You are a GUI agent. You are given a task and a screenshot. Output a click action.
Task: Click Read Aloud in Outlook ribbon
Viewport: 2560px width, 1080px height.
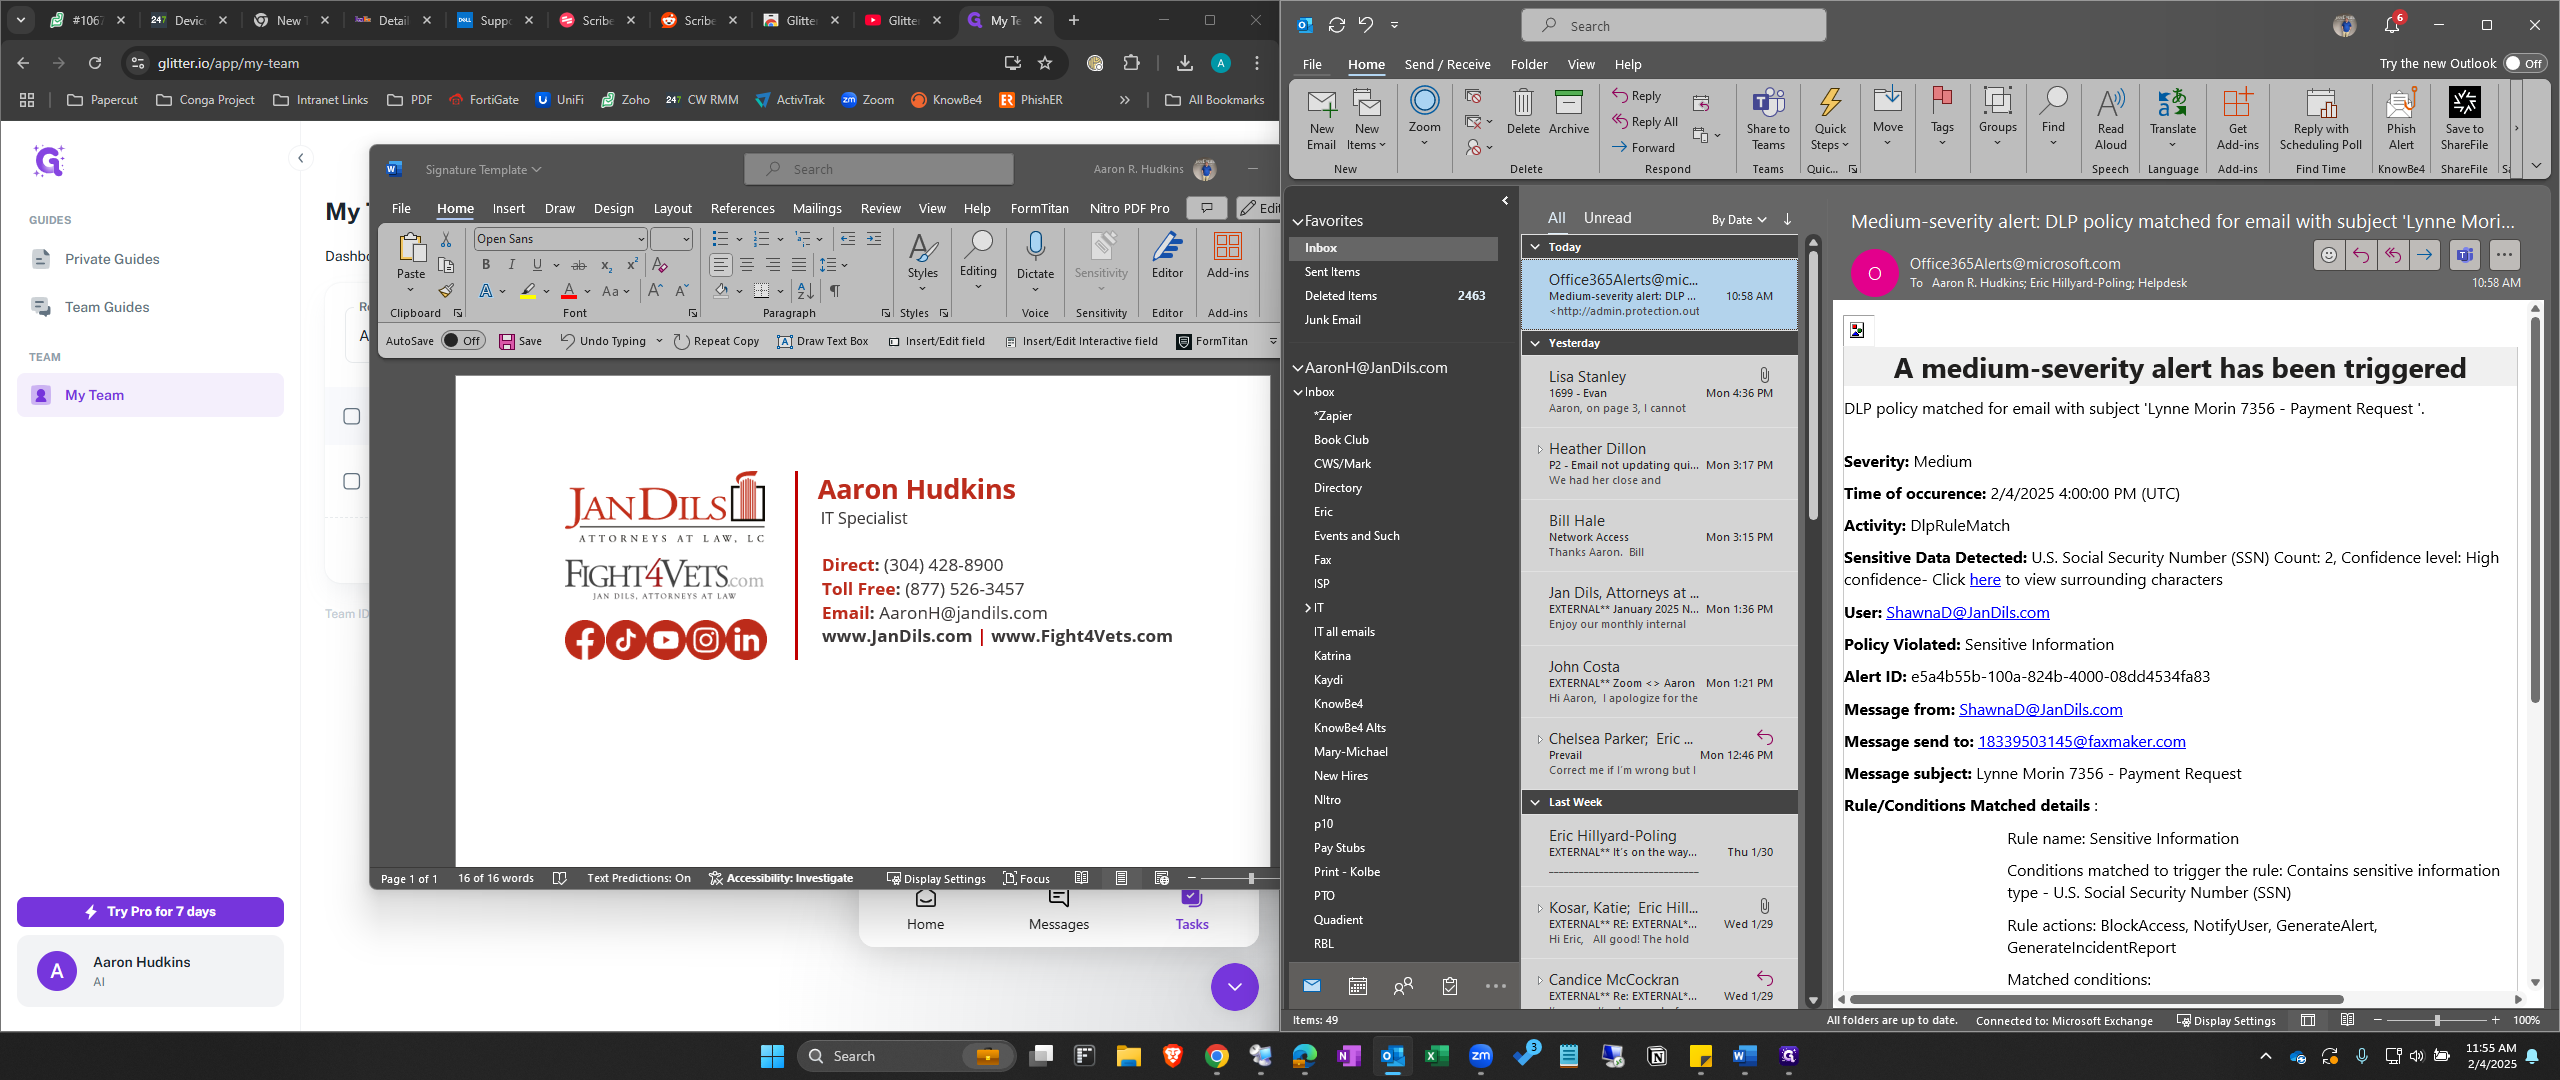point(2111,120)
